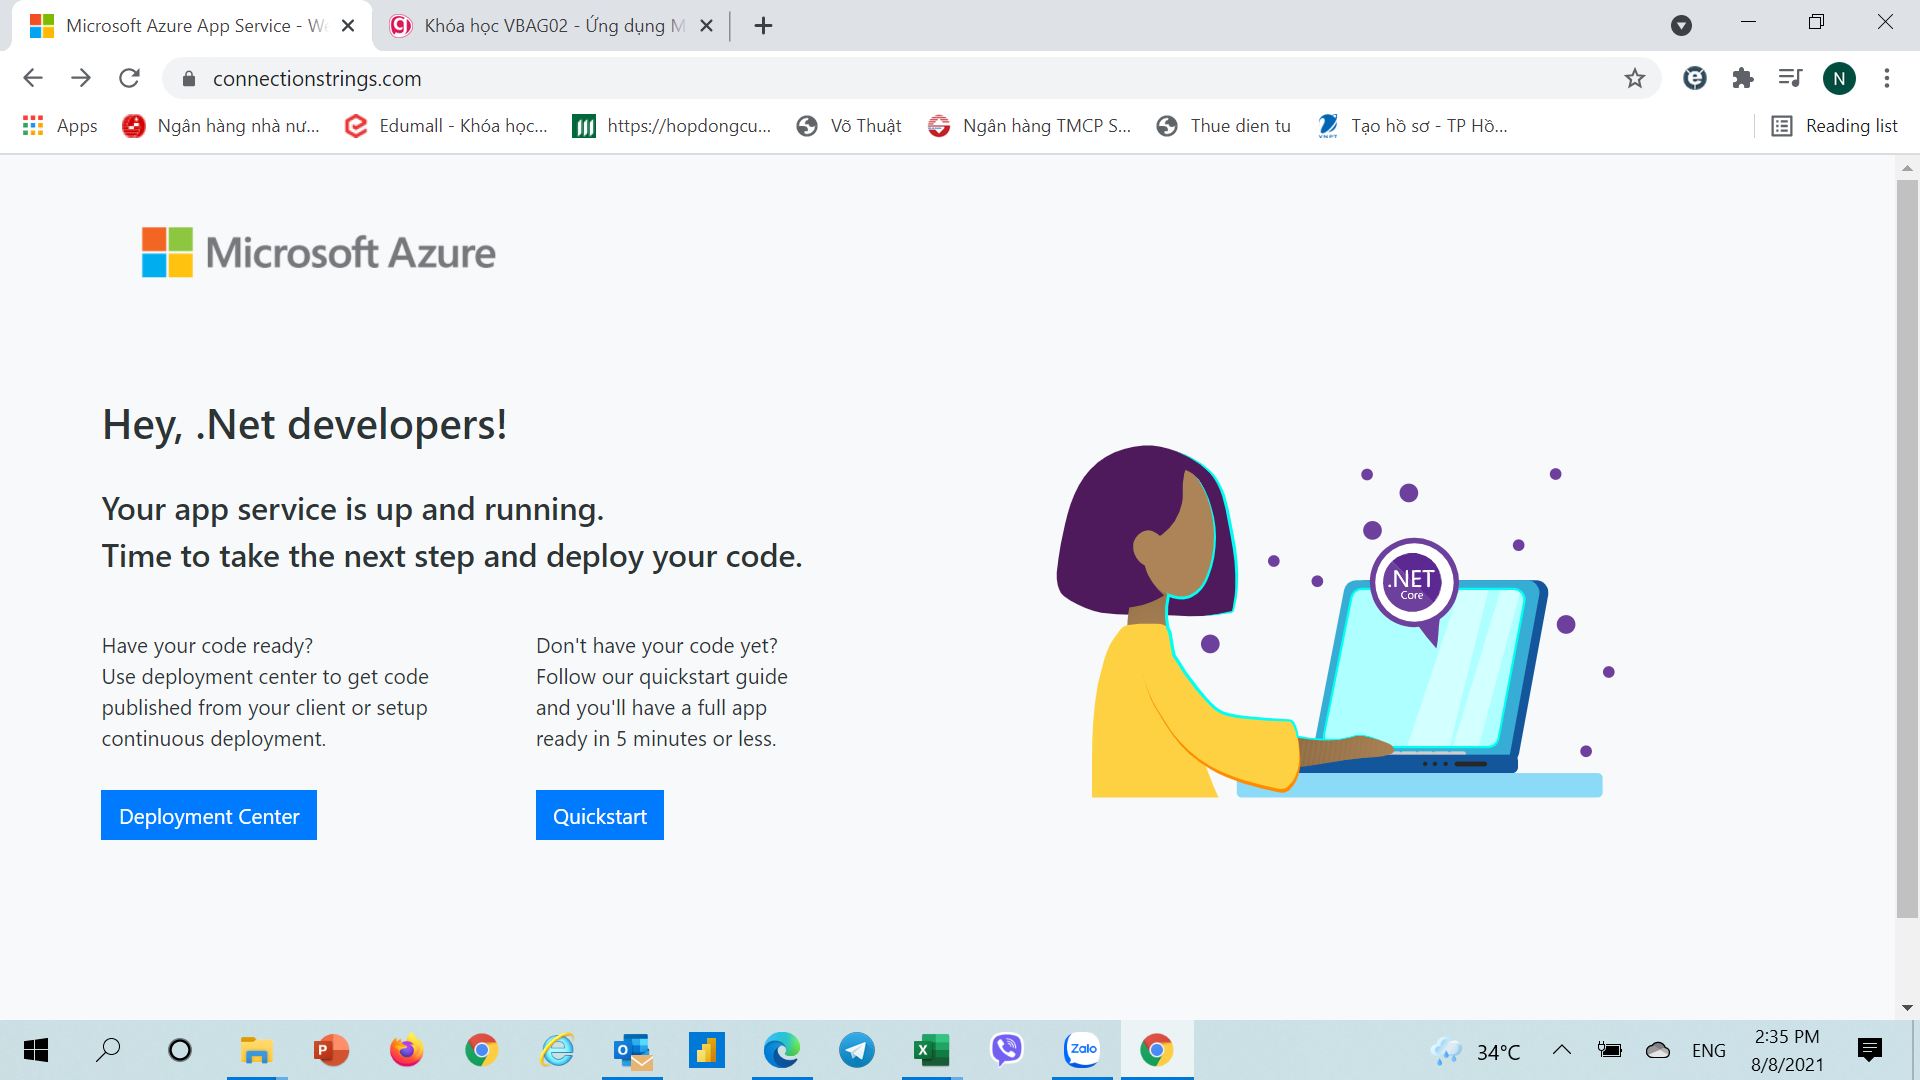Viewport: 1920px width, 1080px height.
Task: Open Windows taskbar search
Action: tap(108, 1050)
